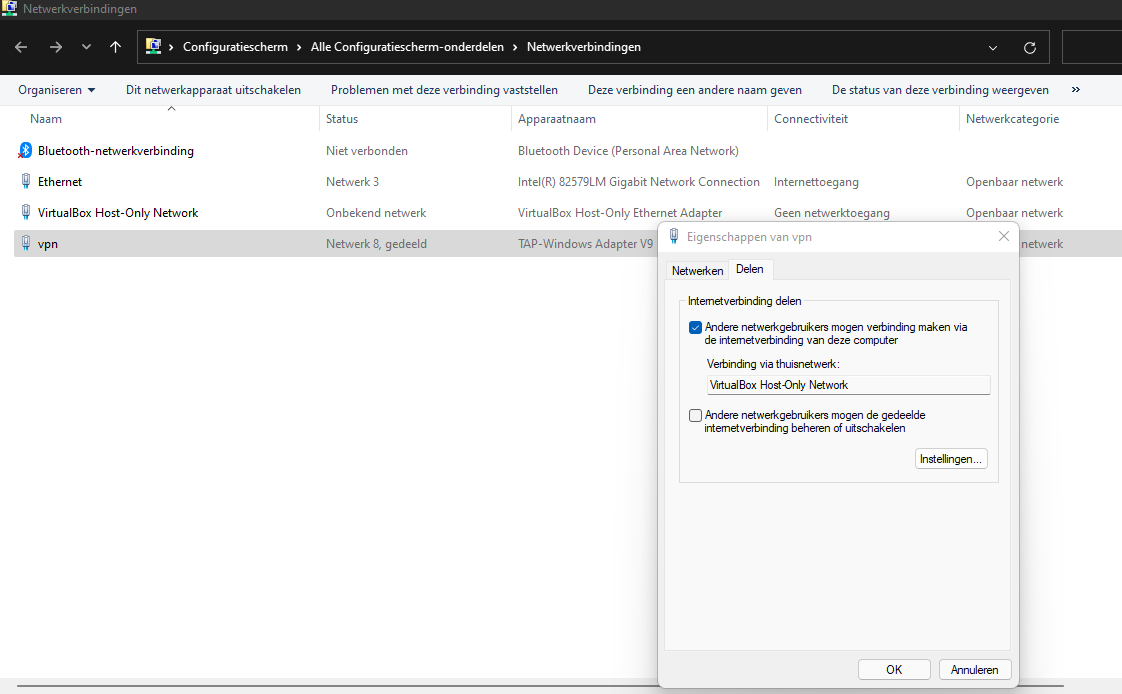The image size is (1122, 694).
Task: Click the search box beside the address bar
Action: click(1092, 47)
